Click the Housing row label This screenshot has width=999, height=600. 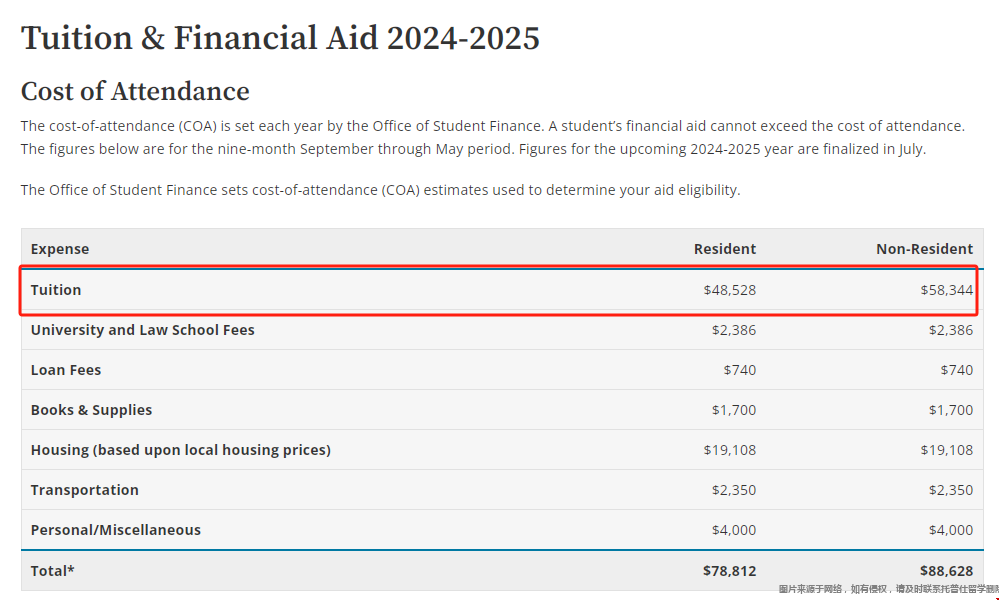180,450
